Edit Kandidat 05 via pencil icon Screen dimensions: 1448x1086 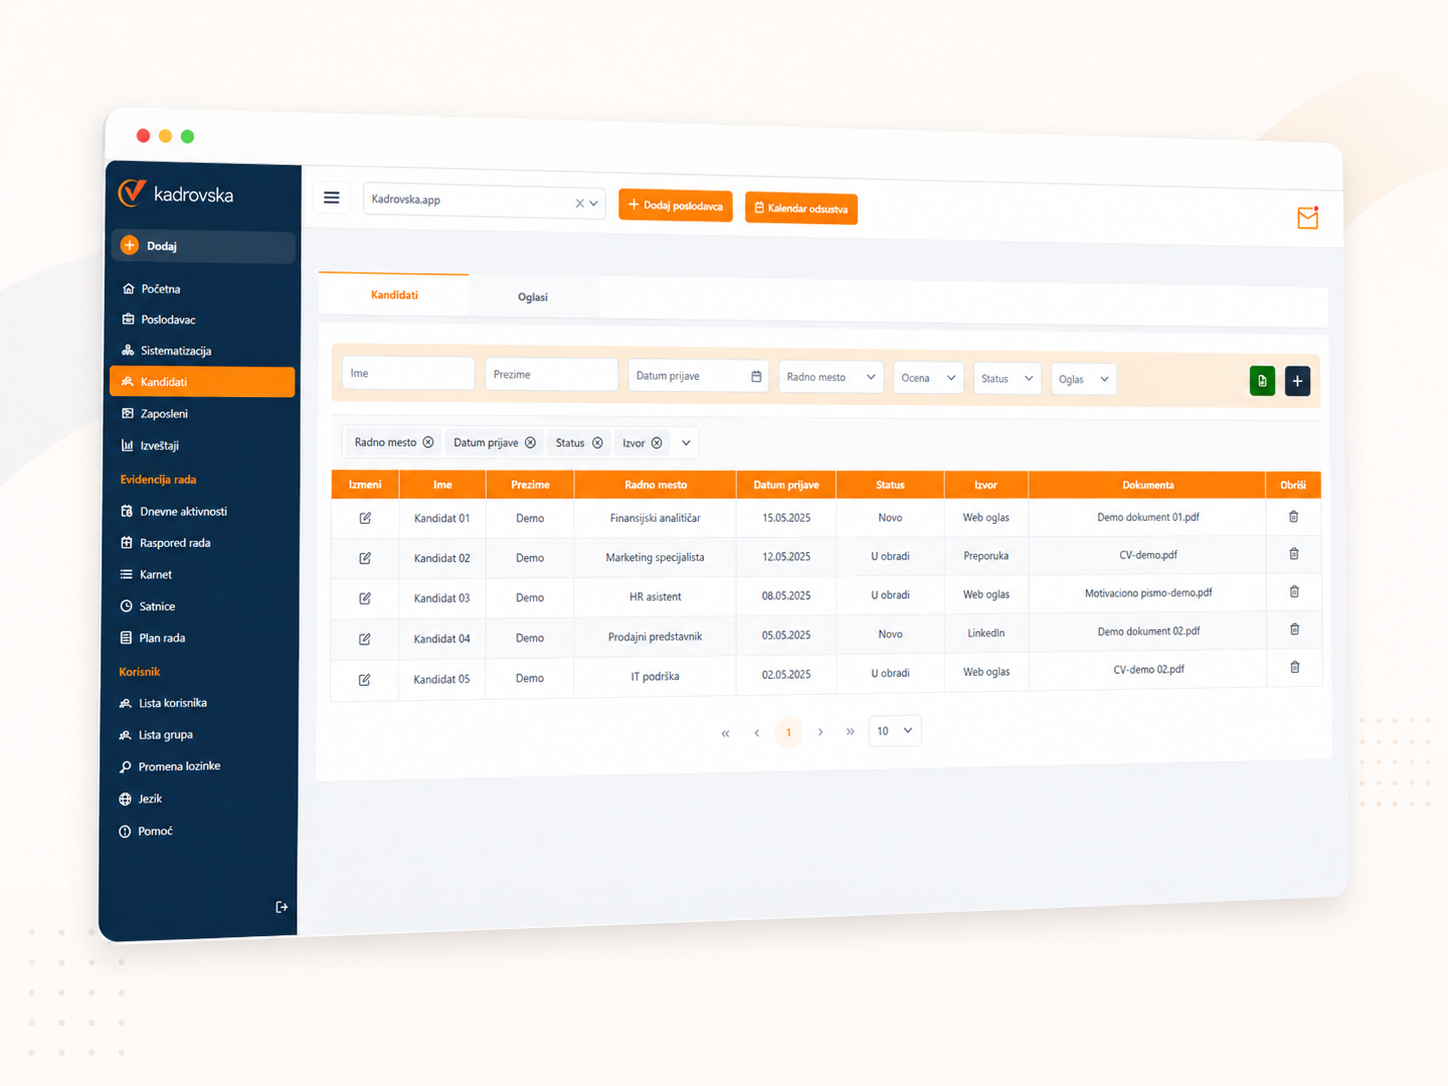click(x=365, y=679)
